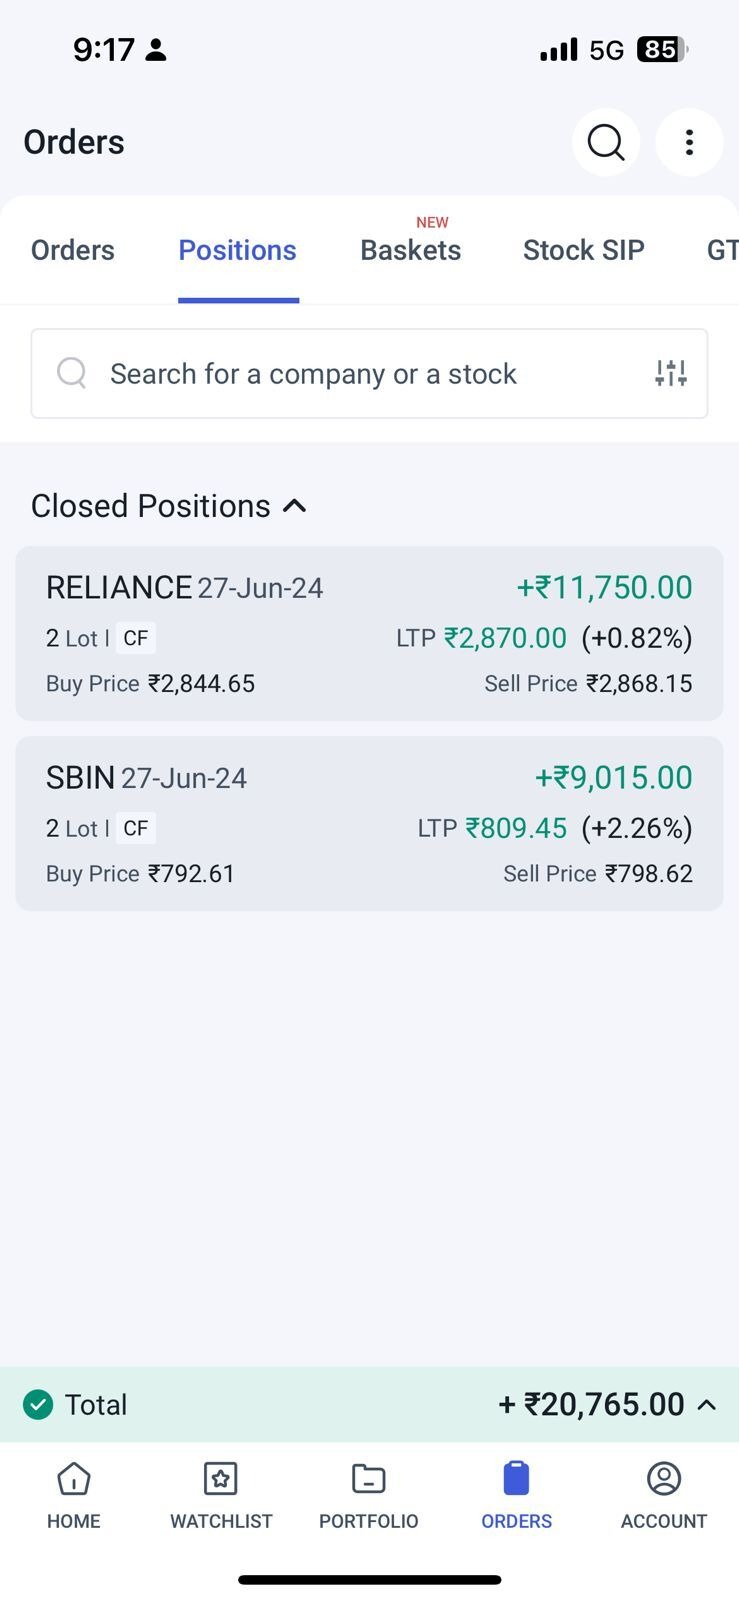Viewport: 739px width, 1600px height.
Task: Select the Positions tab
Action: coord(238,250)
